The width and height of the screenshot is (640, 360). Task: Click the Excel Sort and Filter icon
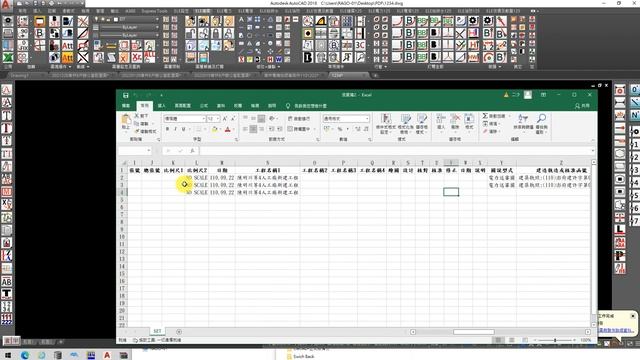[523, 119]
